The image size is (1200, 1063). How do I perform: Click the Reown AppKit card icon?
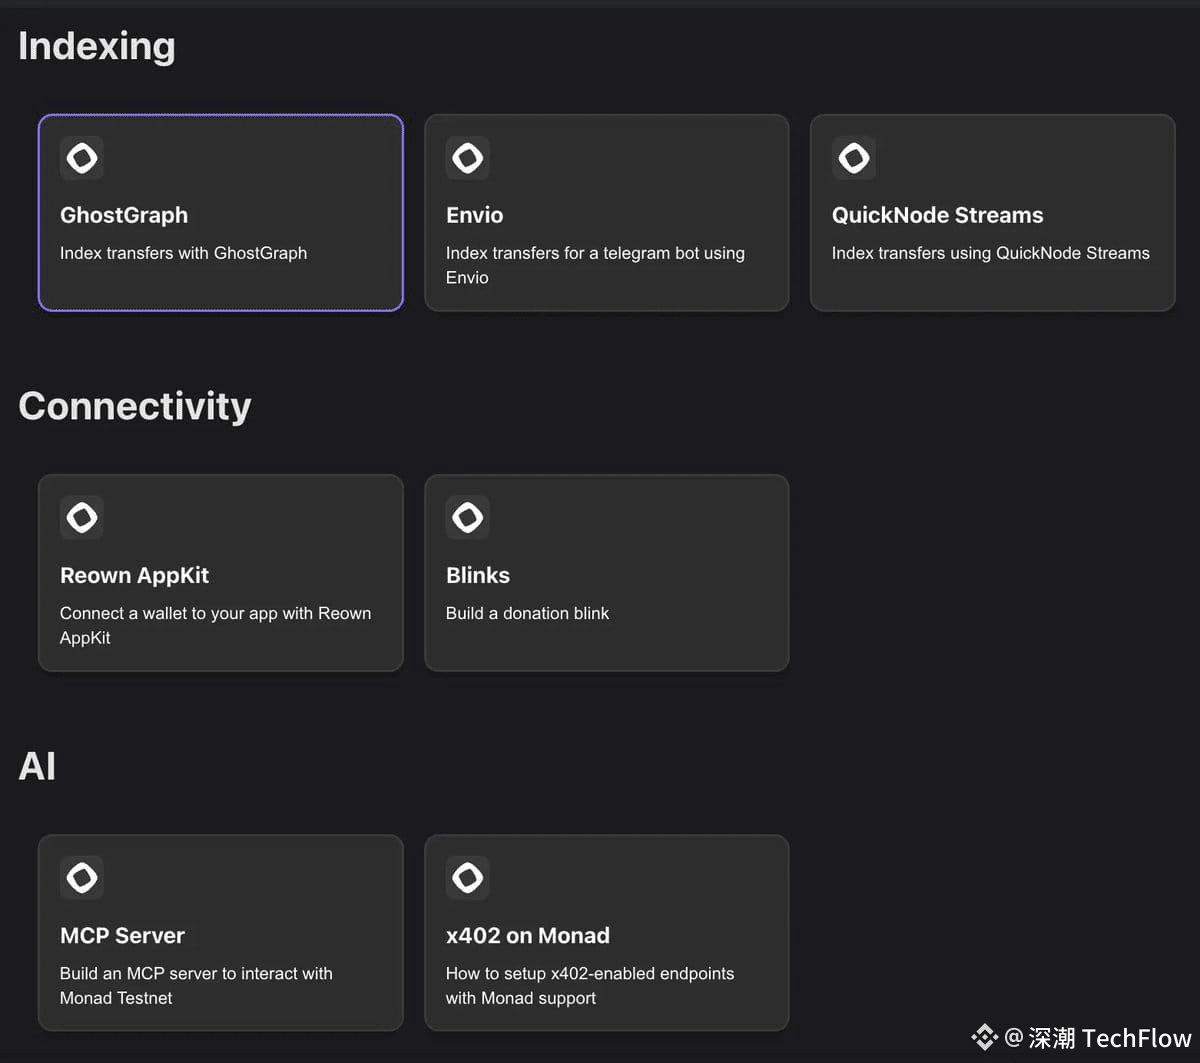point(82,517)
